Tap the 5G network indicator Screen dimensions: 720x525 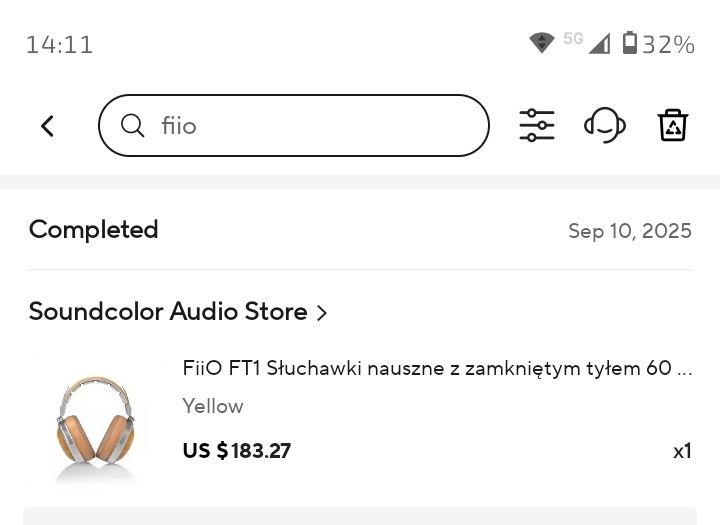(573, 39)
